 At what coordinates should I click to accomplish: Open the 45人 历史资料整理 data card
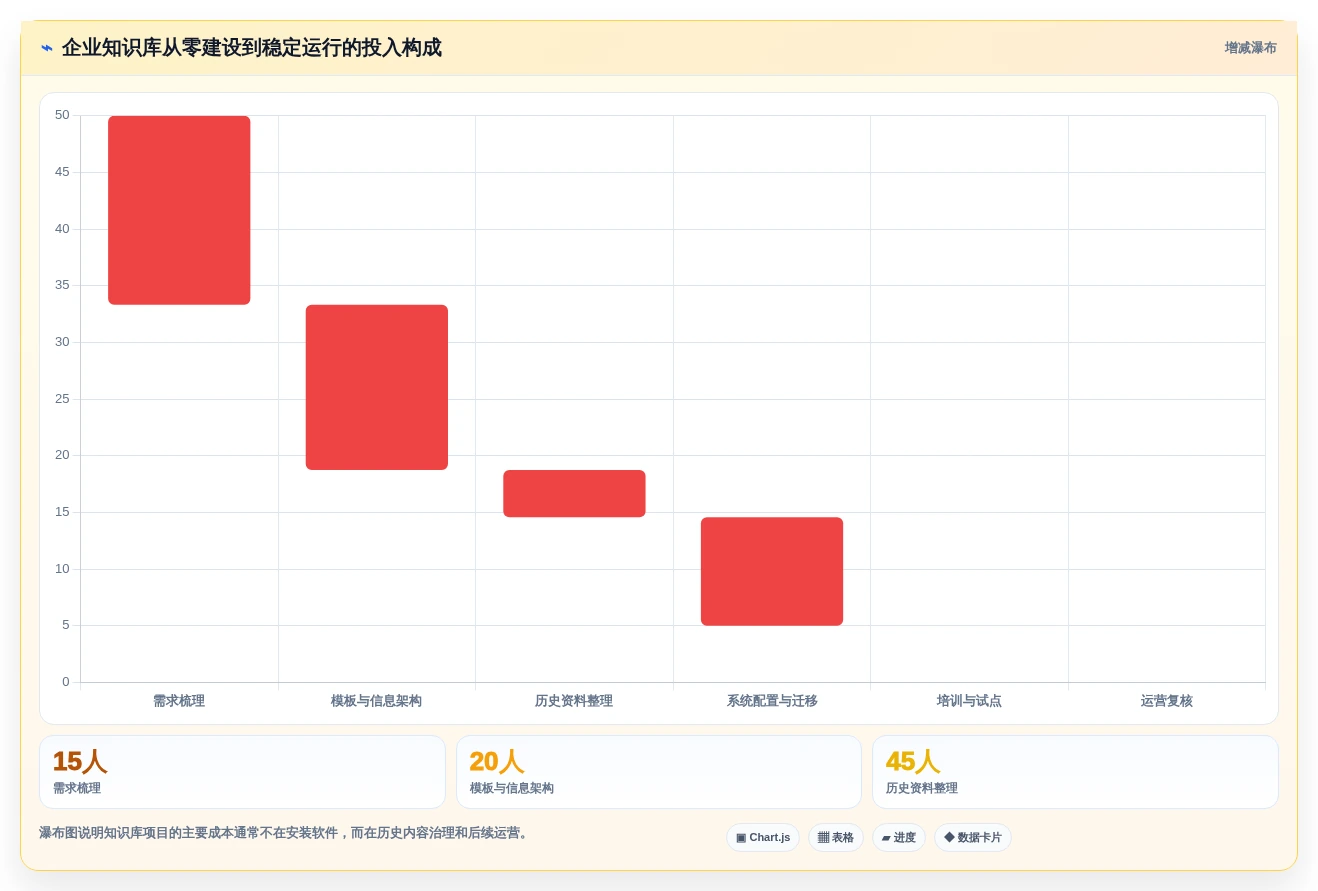[1075, 772]
